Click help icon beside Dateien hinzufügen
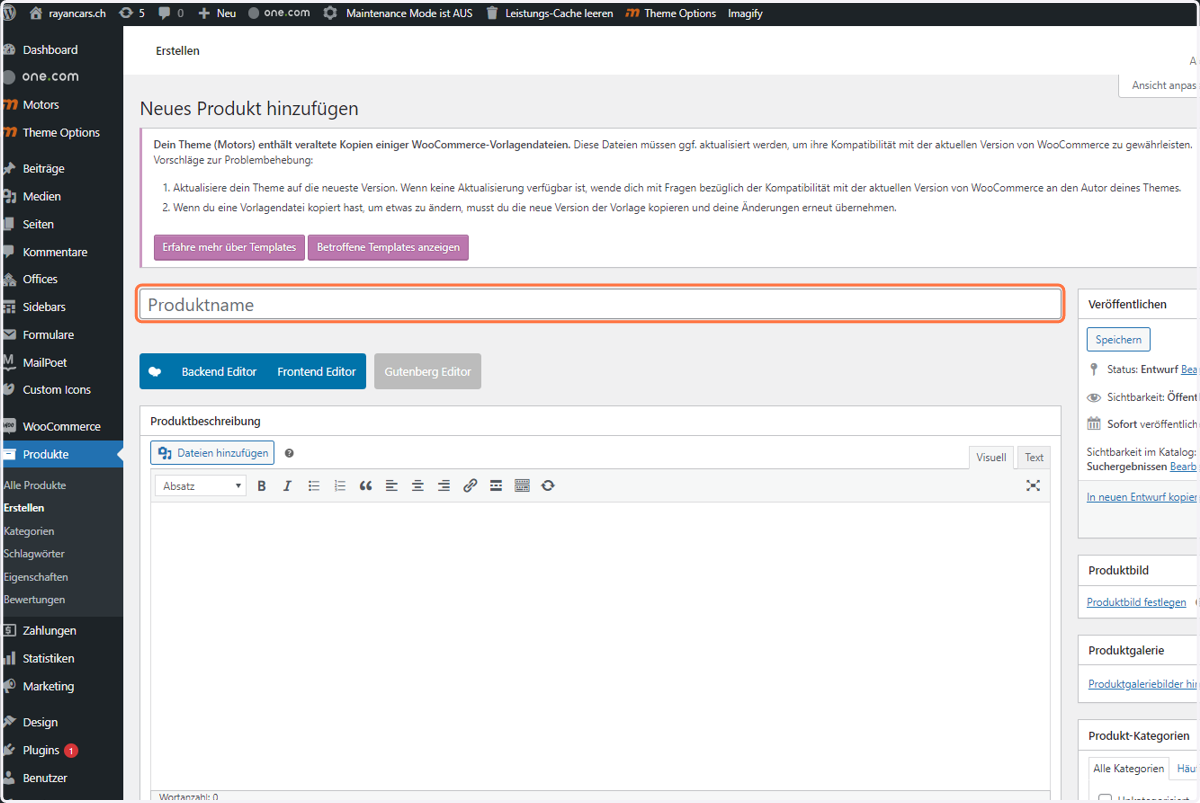Image resolution: width=1200 pixels, height=803 pixels. tap(289, 453)
